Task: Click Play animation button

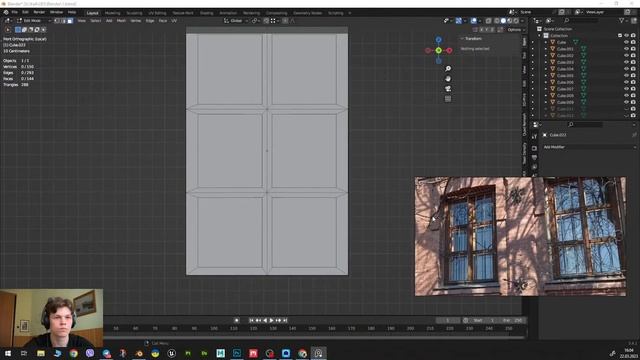Action: click(x=271, y=320)
